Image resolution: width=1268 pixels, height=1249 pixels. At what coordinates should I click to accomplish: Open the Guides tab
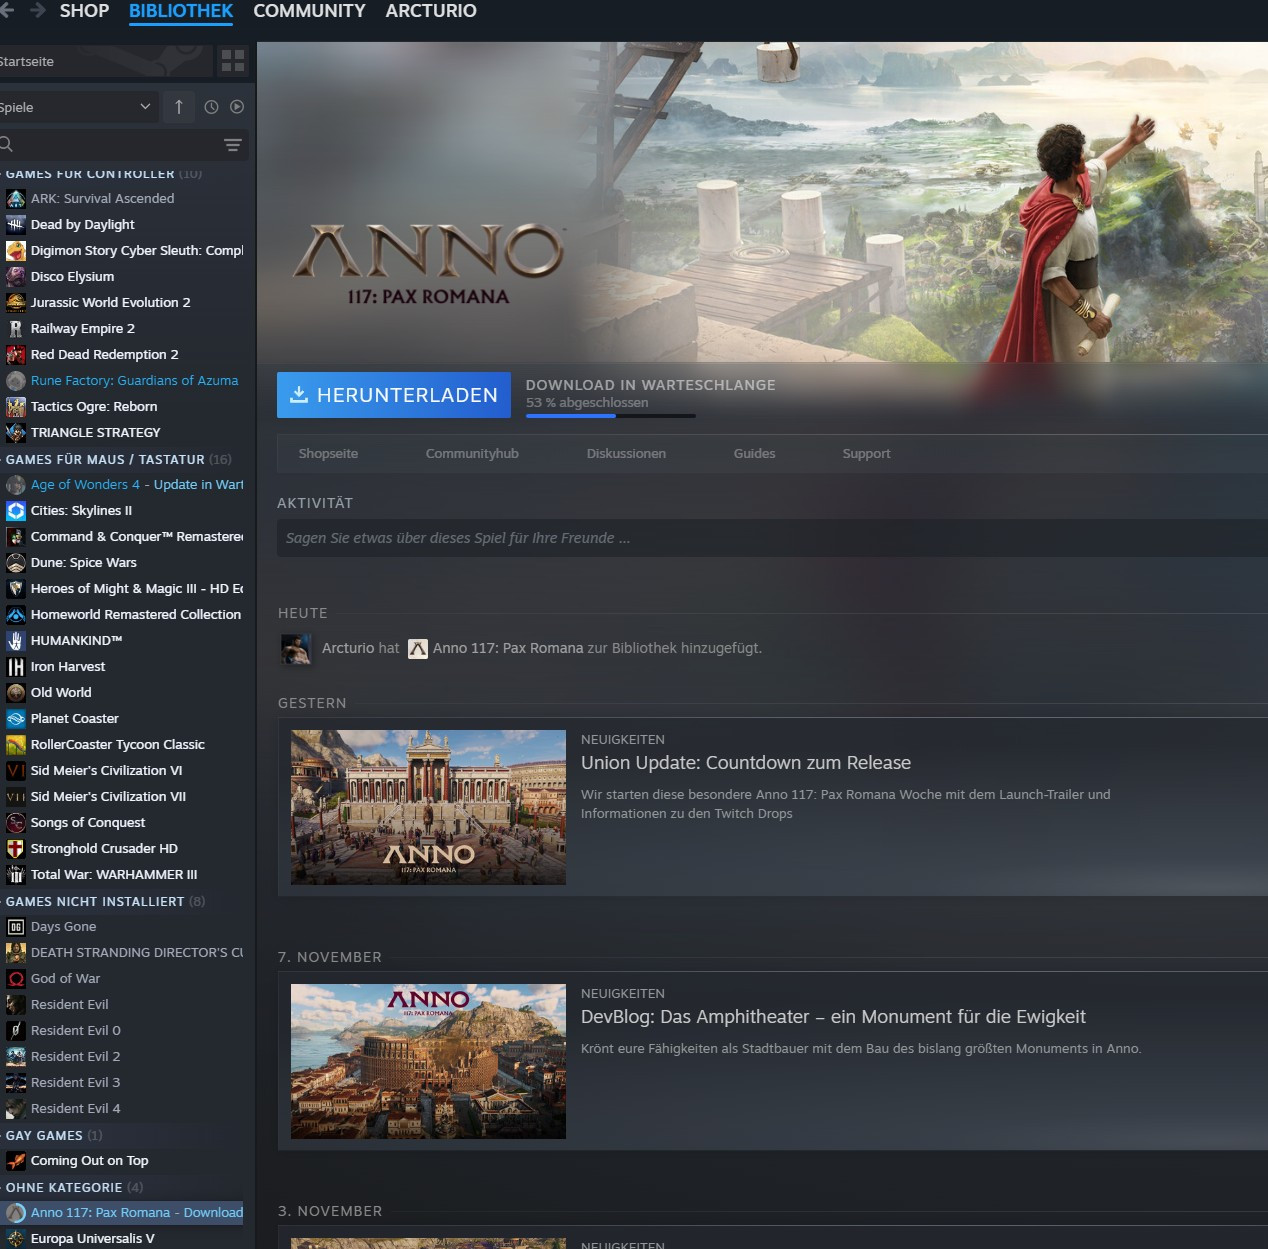754,454
